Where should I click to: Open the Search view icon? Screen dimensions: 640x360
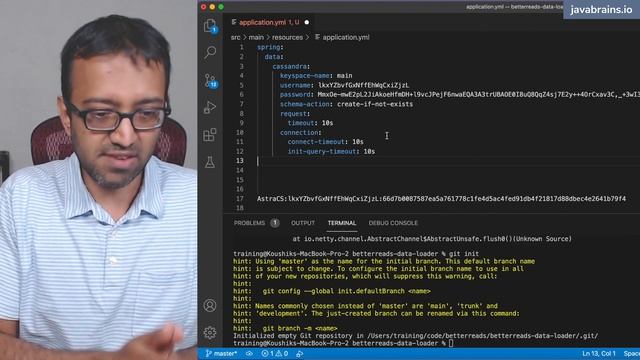pos(210,52)
